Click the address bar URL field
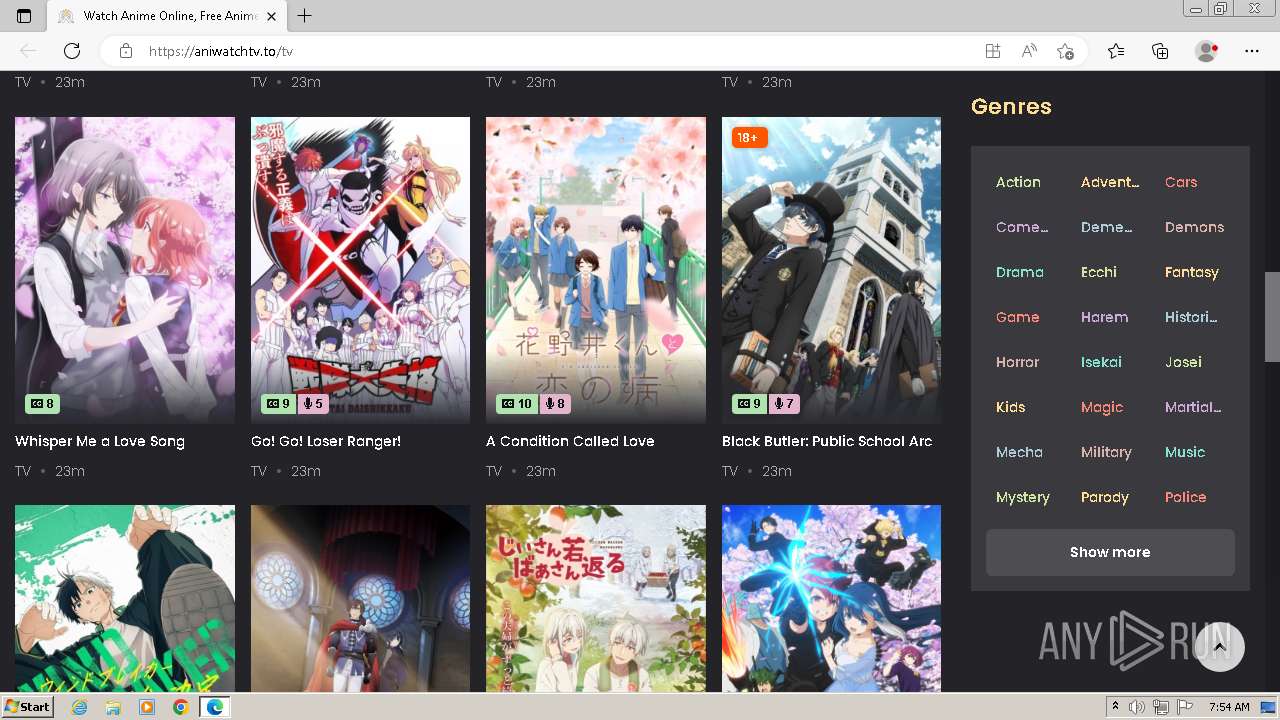Viewport: 1280px width, 720px height. click(560, 51)
